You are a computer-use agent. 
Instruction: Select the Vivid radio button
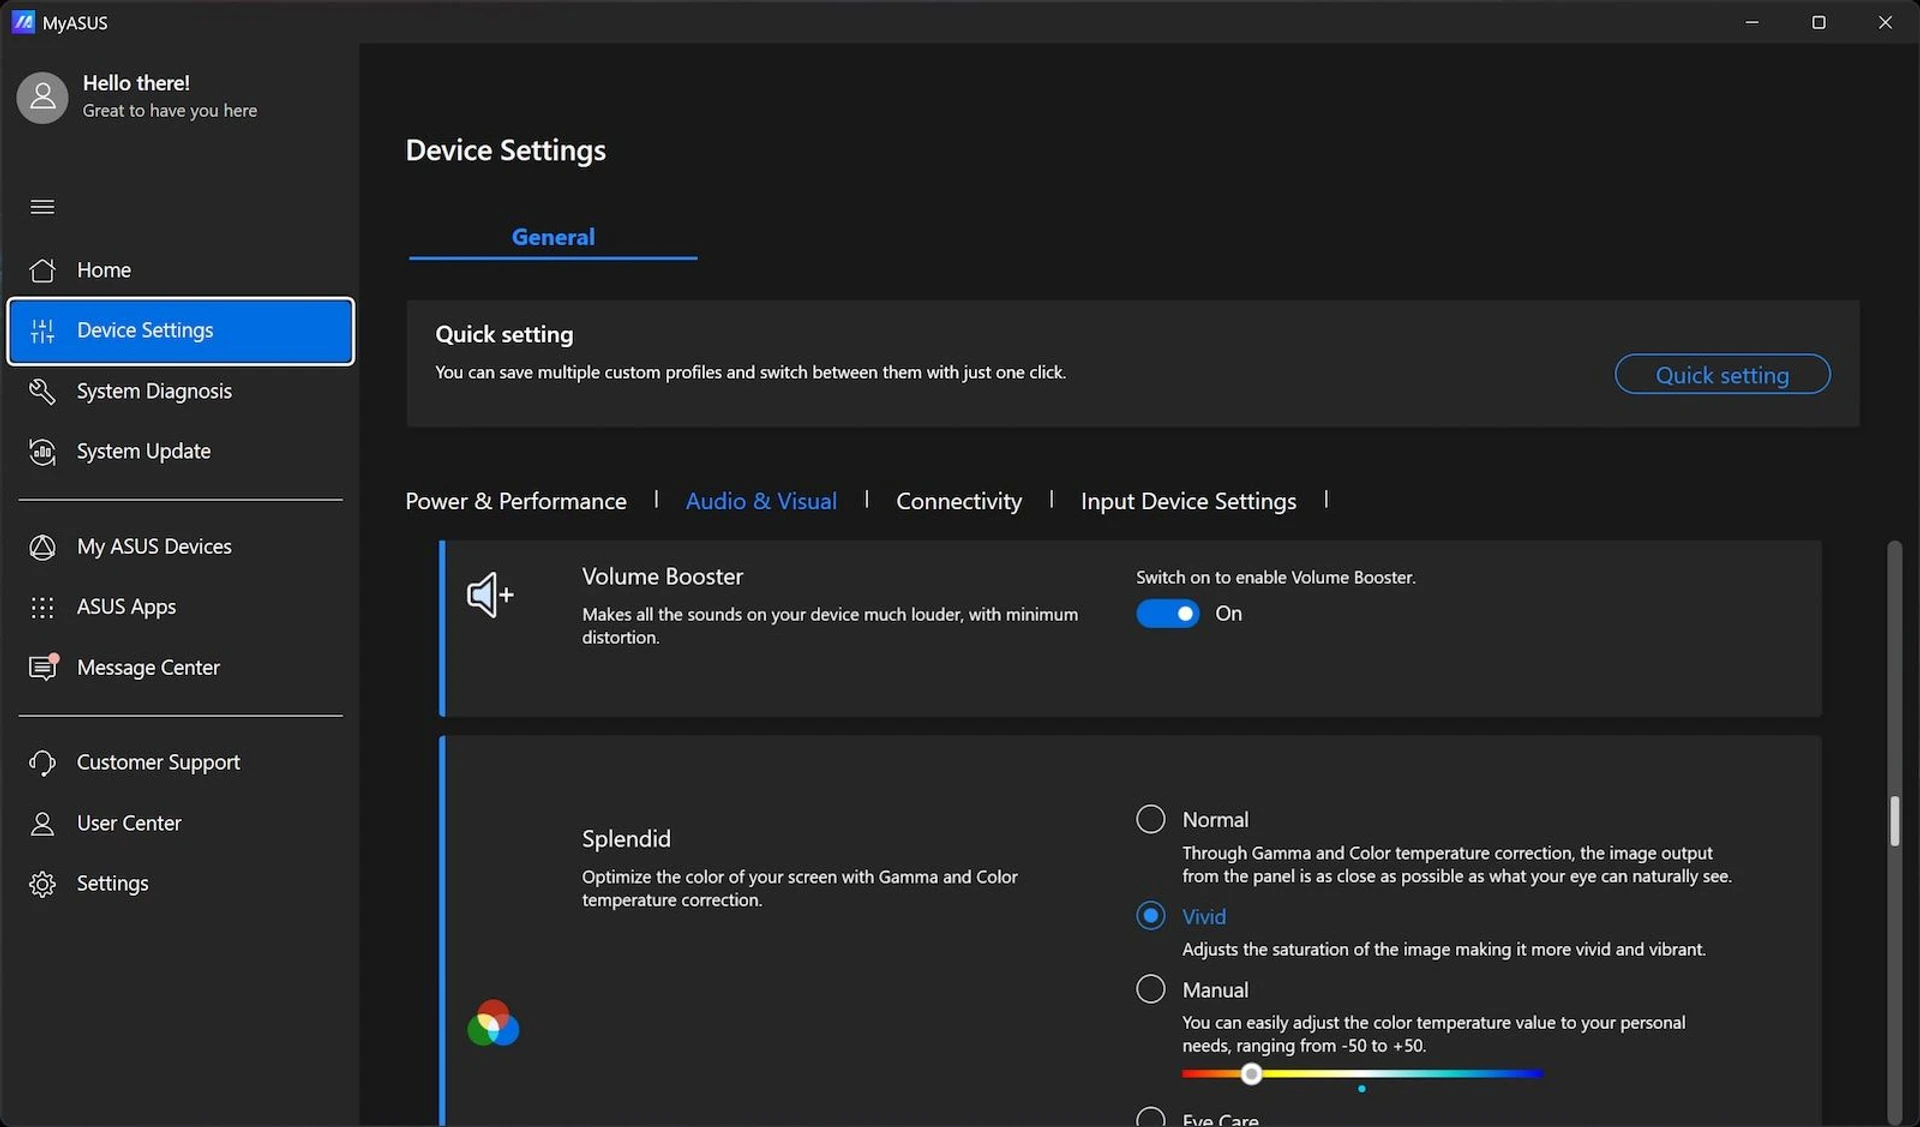point(1151,916)
